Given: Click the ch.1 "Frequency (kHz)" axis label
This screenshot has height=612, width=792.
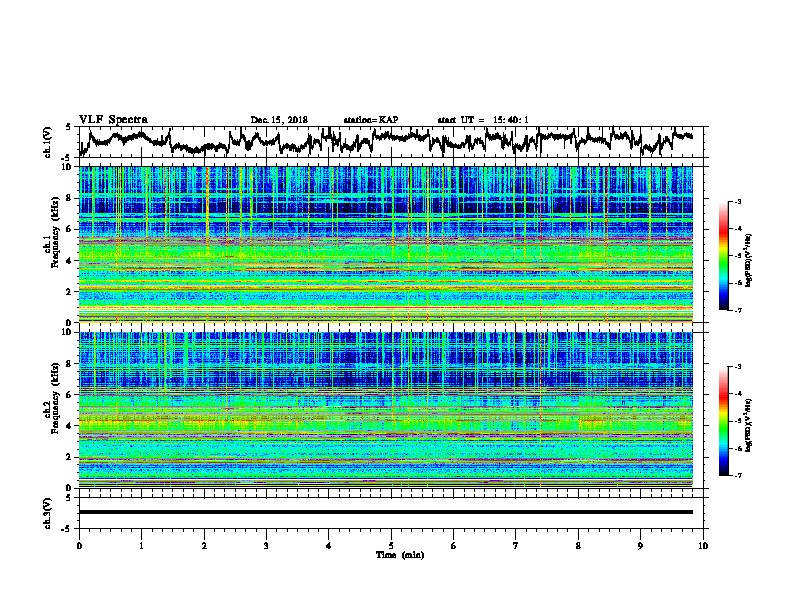Looking at the screenshot, I should click(x=55, y=232).
